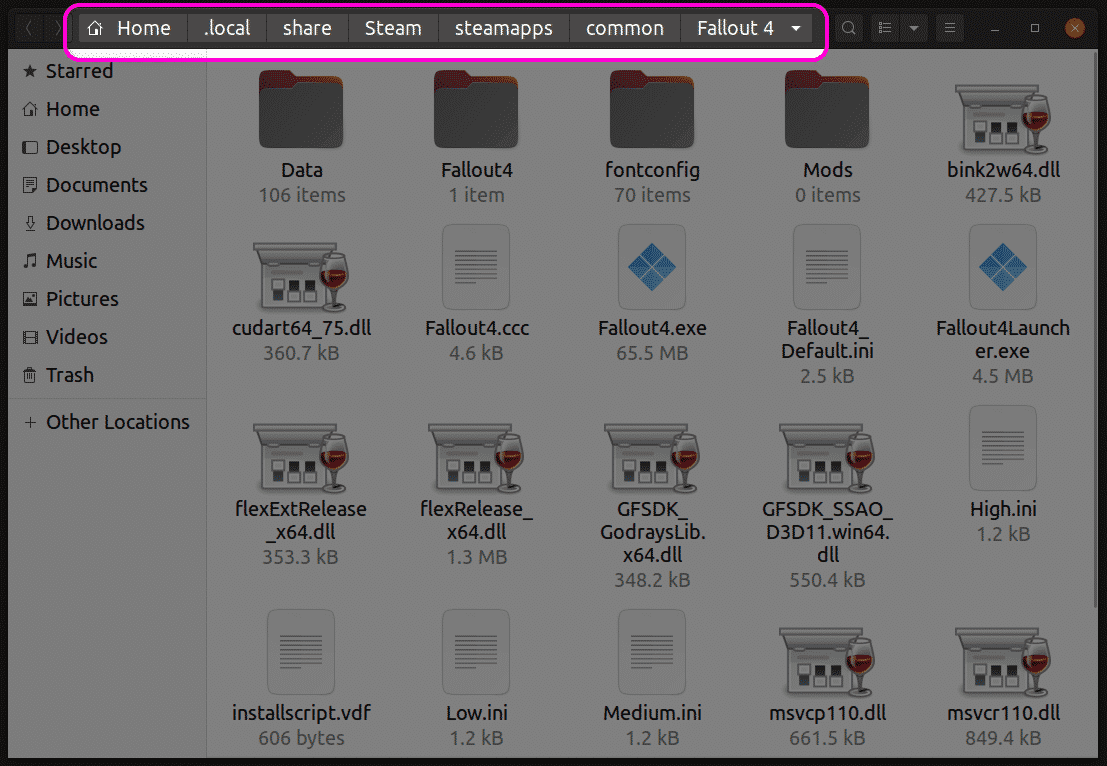Select the High.ini file icon
The width and height of the screenshot is (1107, 766).
[x=1003, y=448]
